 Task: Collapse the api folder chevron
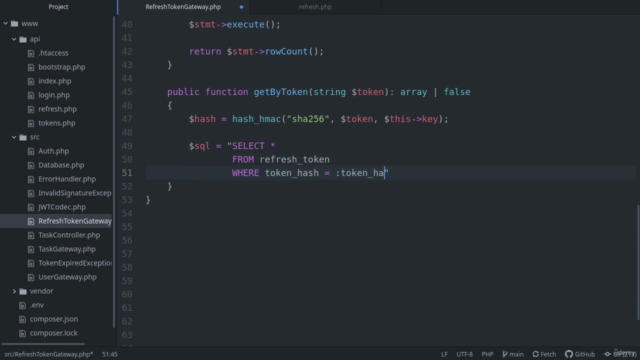[14, 39]
